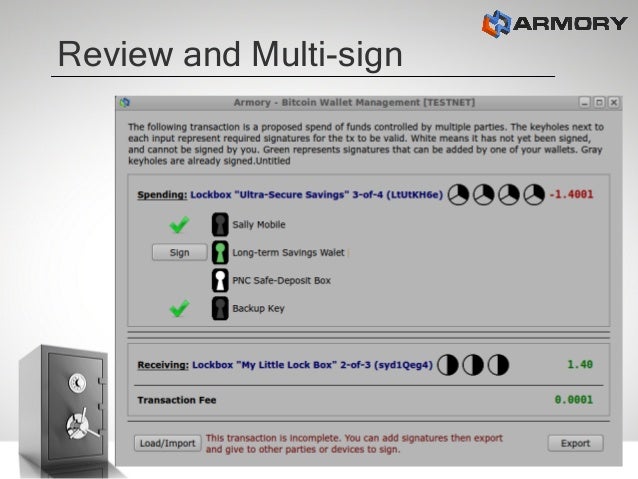This screenshot has width=638, height=479.
Task: Click the 1.40 receiving amount
Action: point(580,365)
